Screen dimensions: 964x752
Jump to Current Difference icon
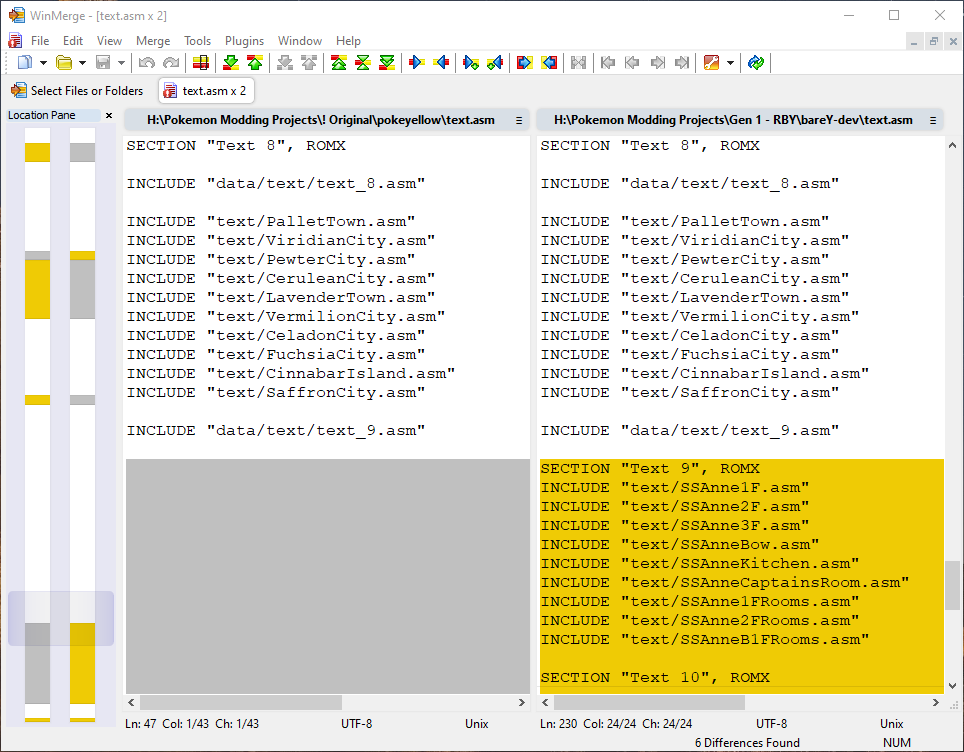point(363,63)
